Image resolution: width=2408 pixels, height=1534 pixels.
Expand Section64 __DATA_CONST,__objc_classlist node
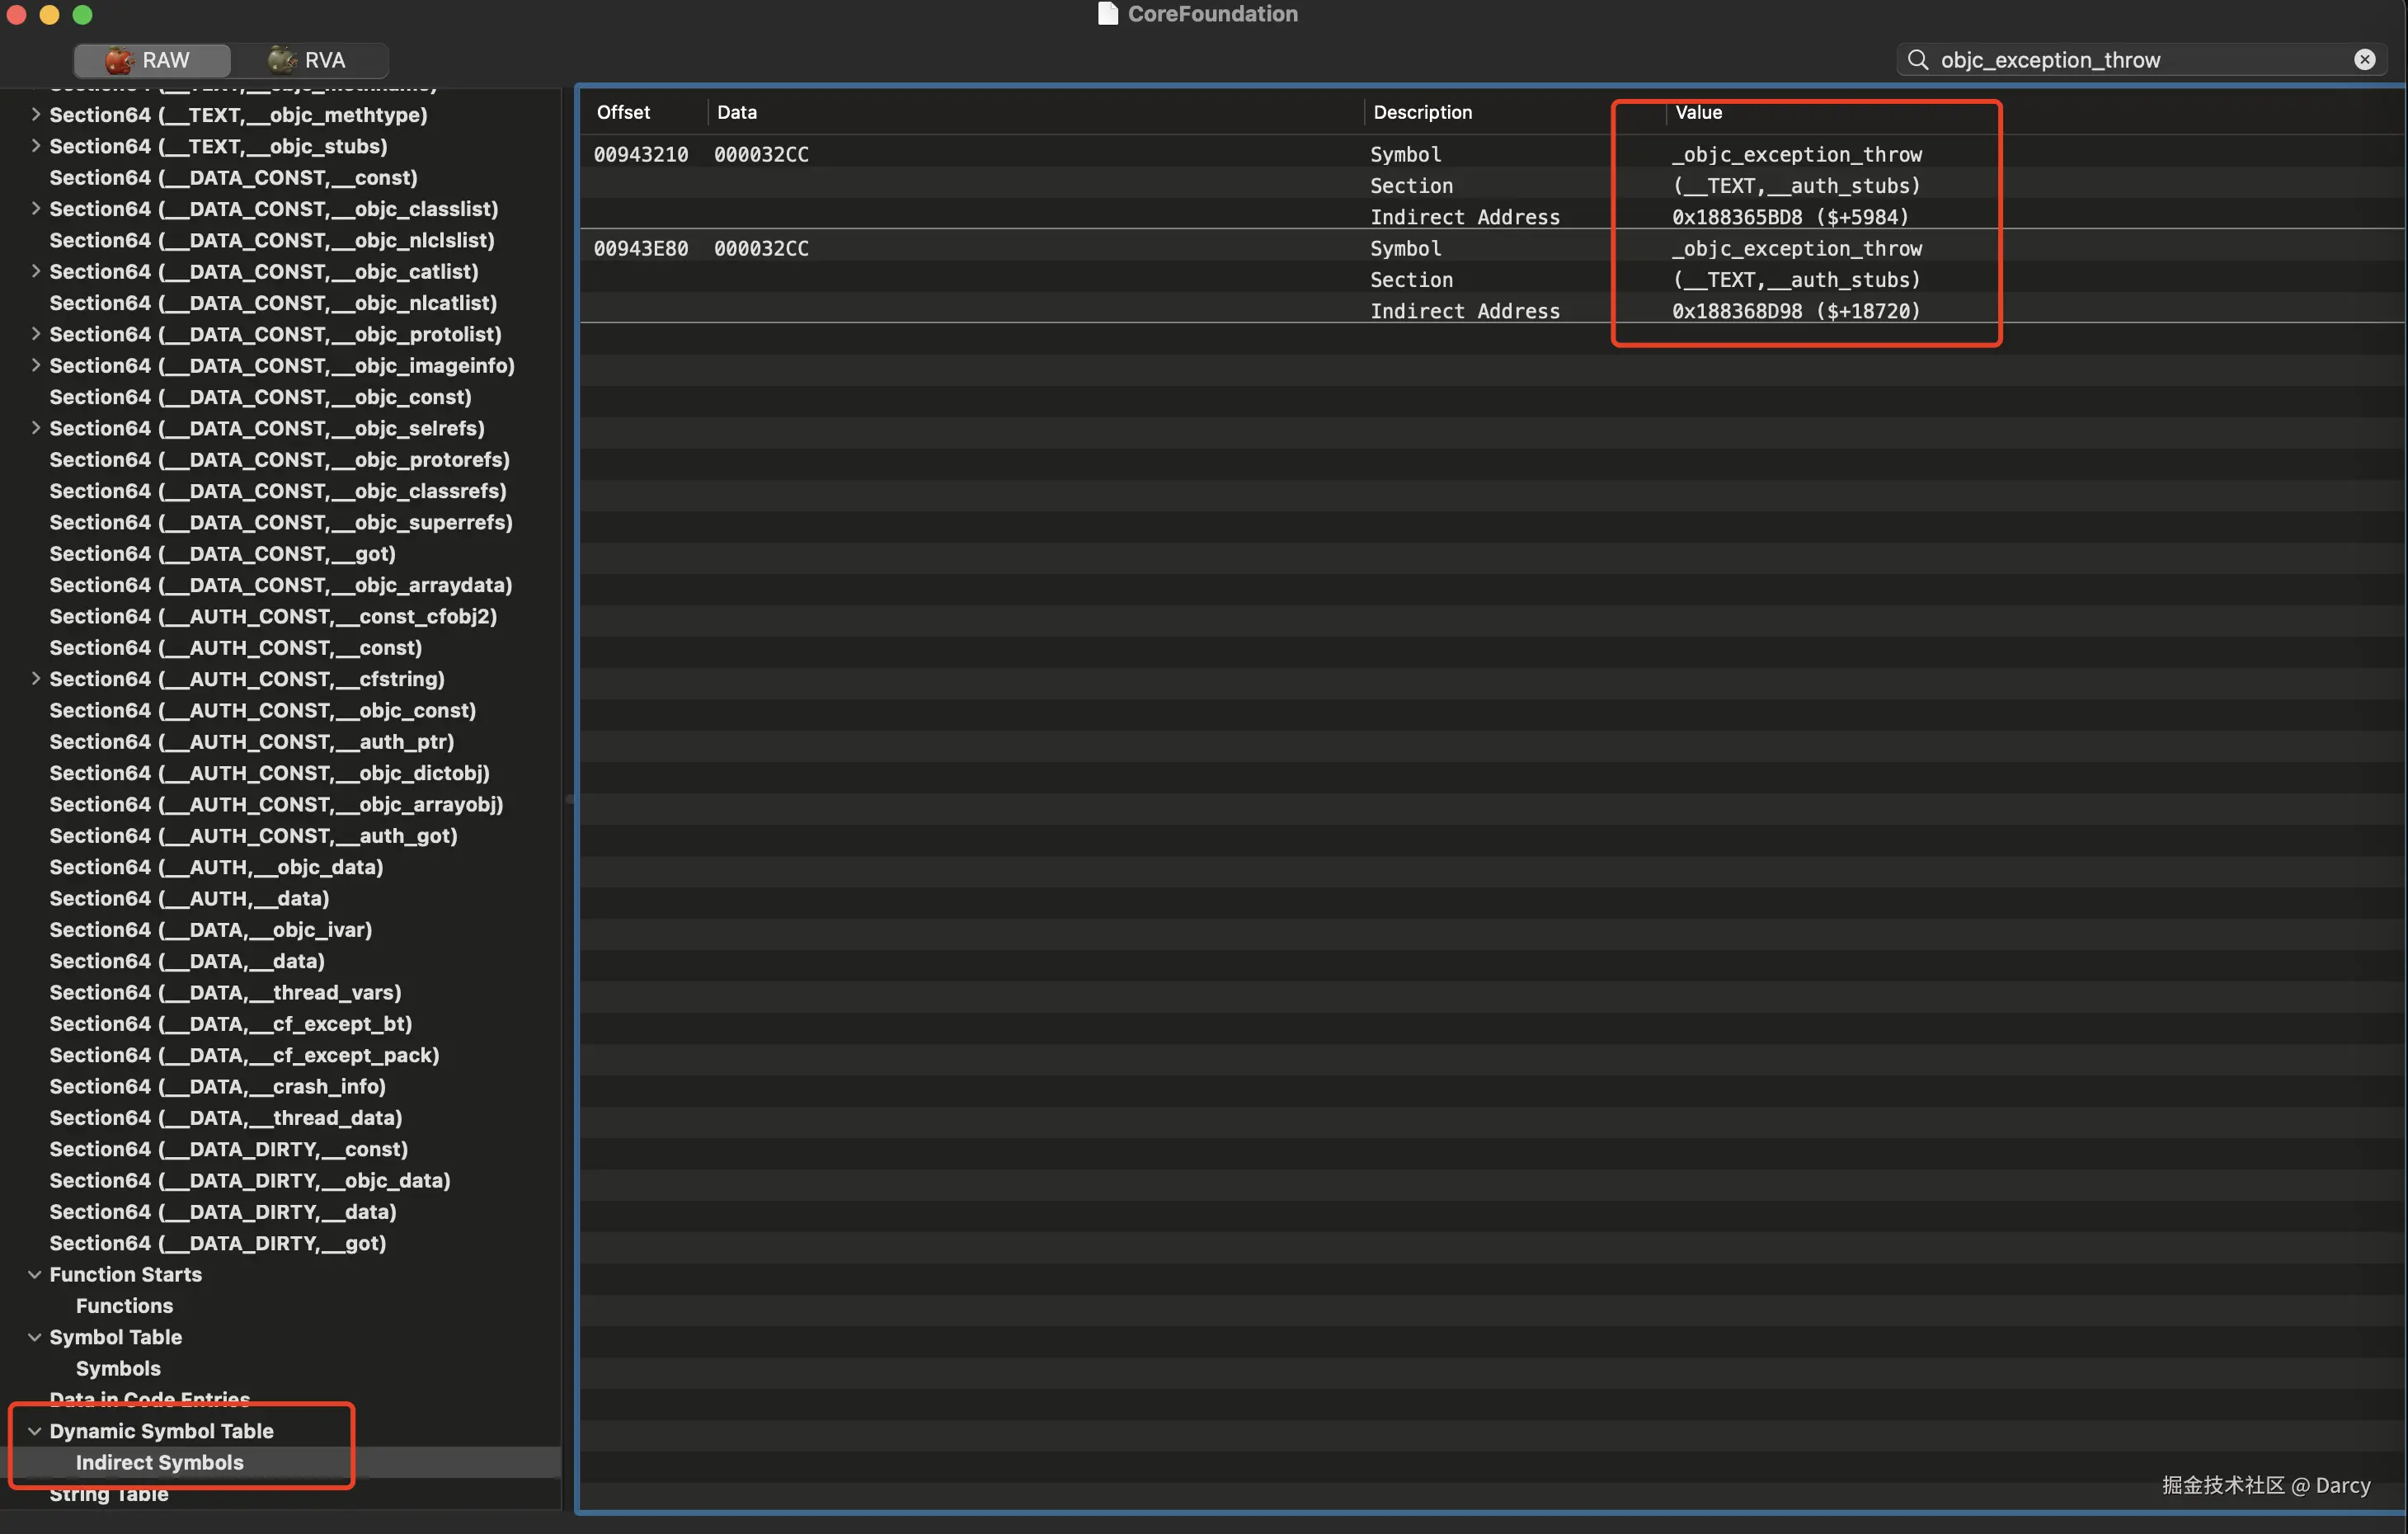click(x=35, y=208)
